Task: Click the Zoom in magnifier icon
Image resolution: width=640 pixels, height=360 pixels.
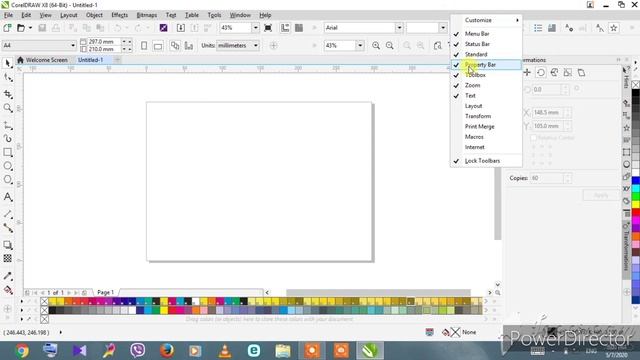Action: tap(376, 45)
